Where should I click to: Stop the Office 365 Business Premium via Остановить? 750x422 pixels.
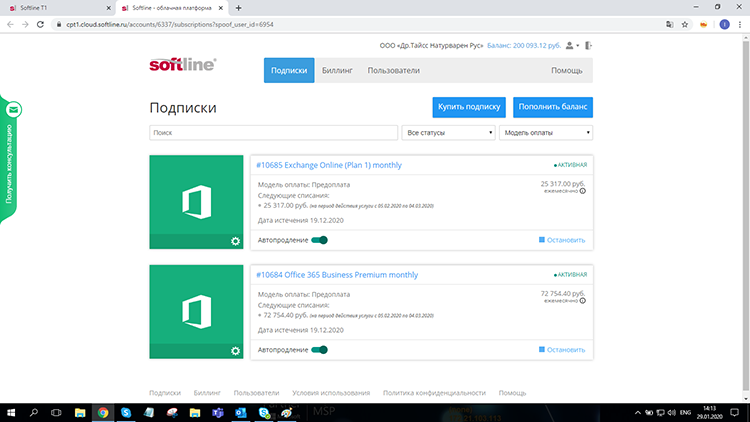tap(562, 350)
